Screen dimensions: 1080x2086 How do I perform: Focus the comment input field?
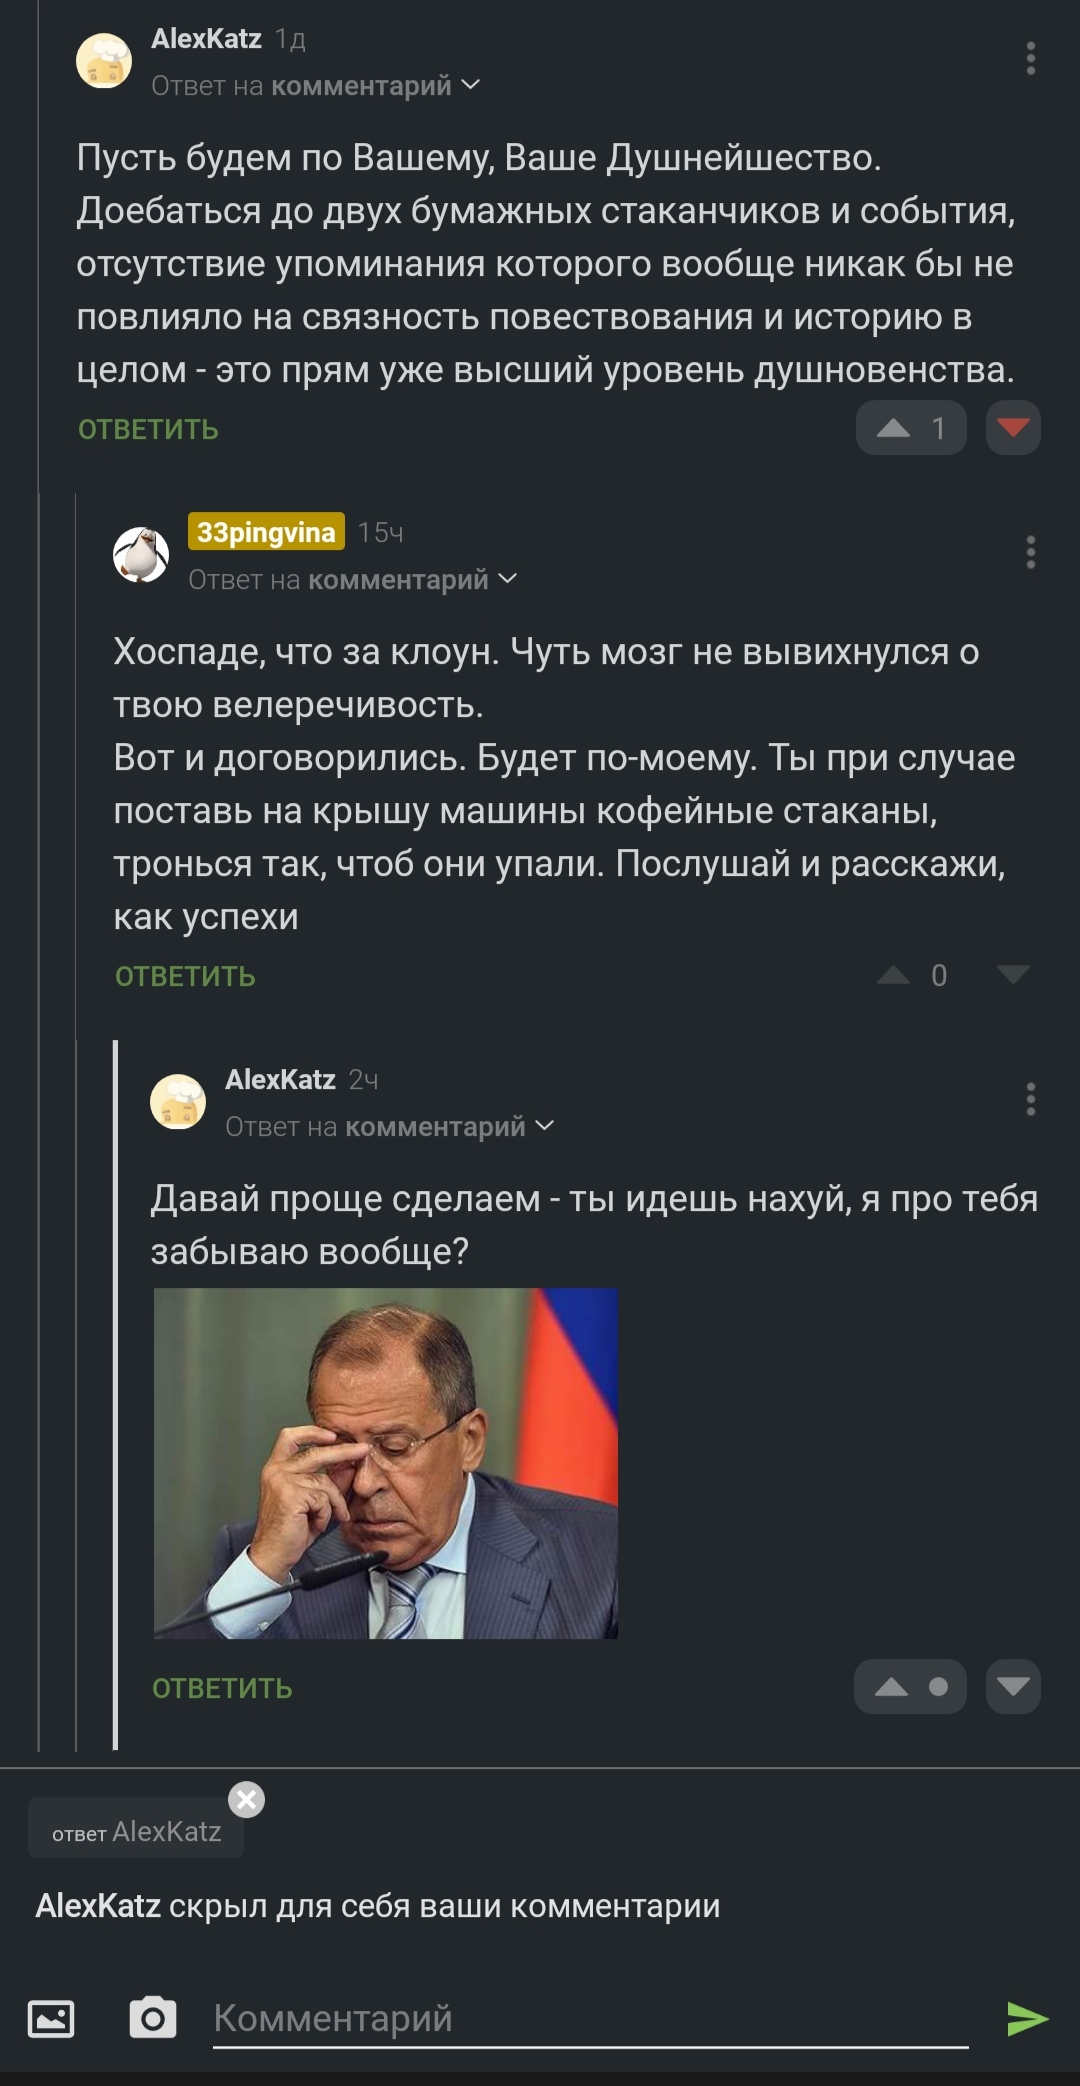(x=590, y=2019)
